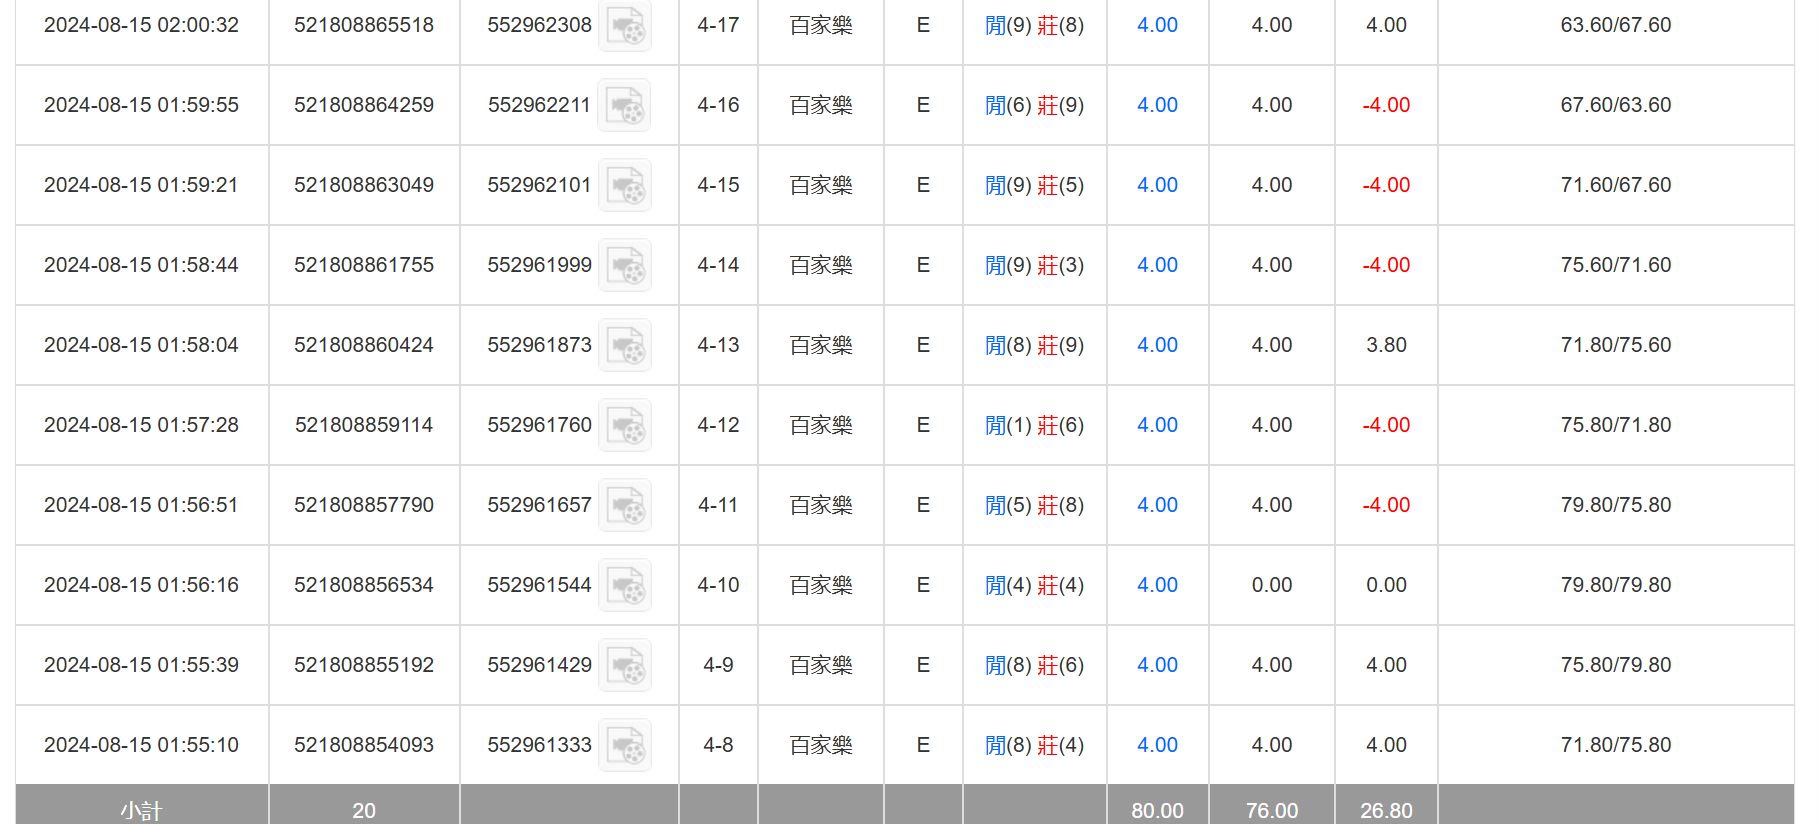Click replay icon for round 552961657
This screenshot has width=1818, height=824.
tap(625, 506)
